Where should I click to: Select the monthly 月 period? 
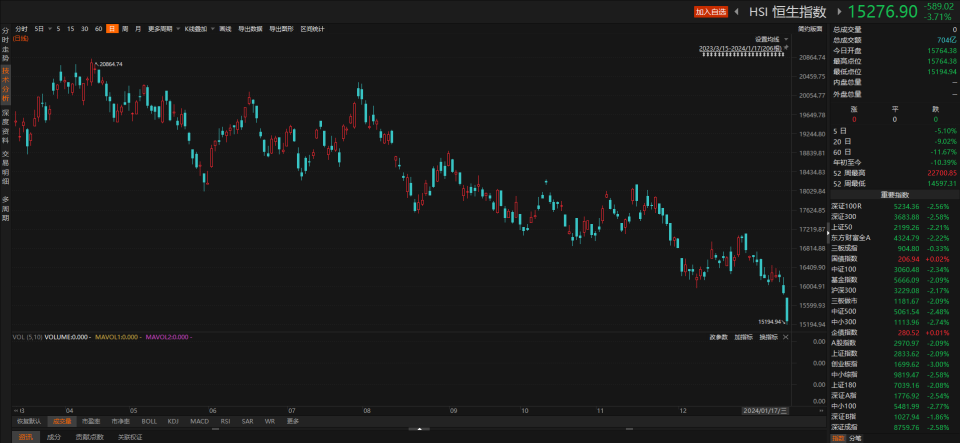(x=138, y=29)
